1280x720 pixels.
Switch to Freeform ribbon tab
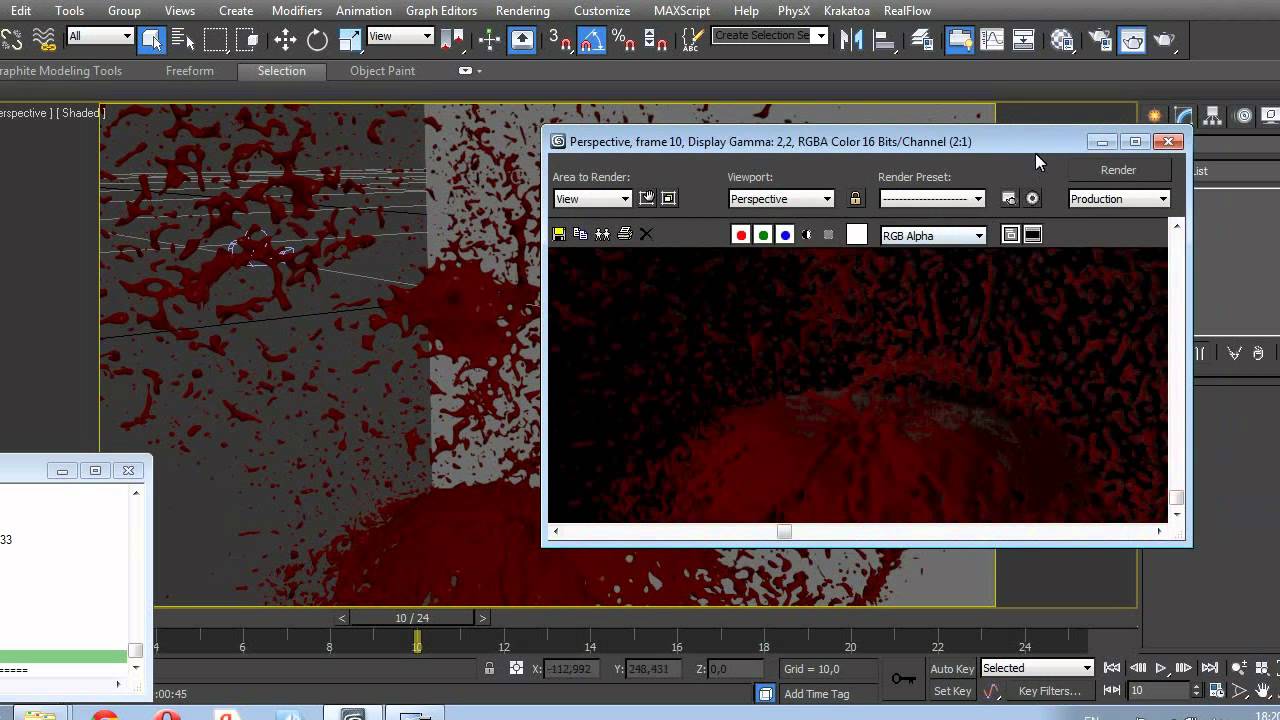(x=190, y=71)
